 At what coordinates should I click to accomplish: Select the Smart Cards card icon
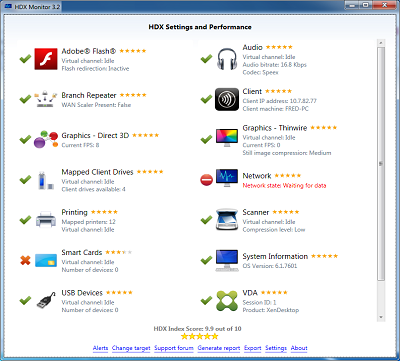pyautogui.click(x=46, y=260)
